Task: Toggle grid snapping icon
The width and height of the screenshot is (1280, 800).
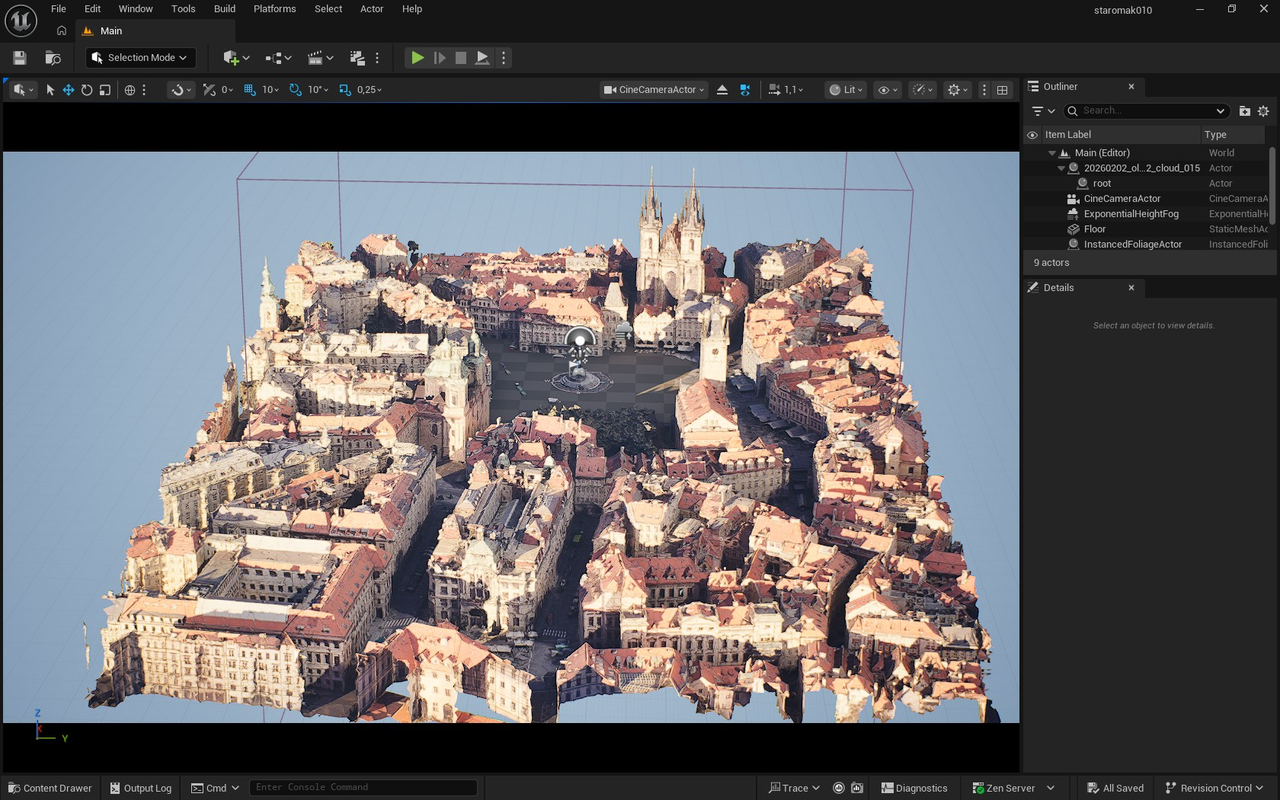Action: point(250,90)
